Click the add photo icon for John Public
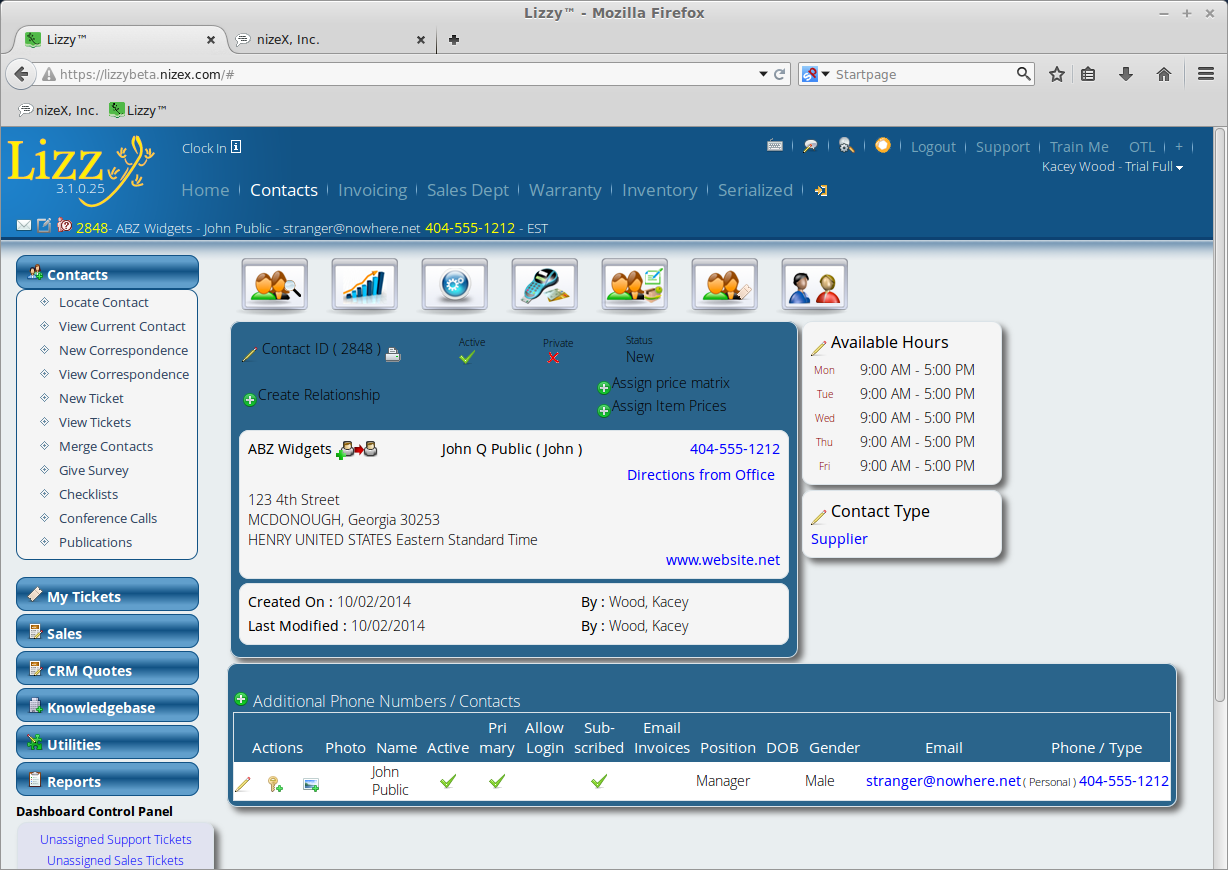The width and height of the screenshot is (1228, 870). (x=311, y=785)
